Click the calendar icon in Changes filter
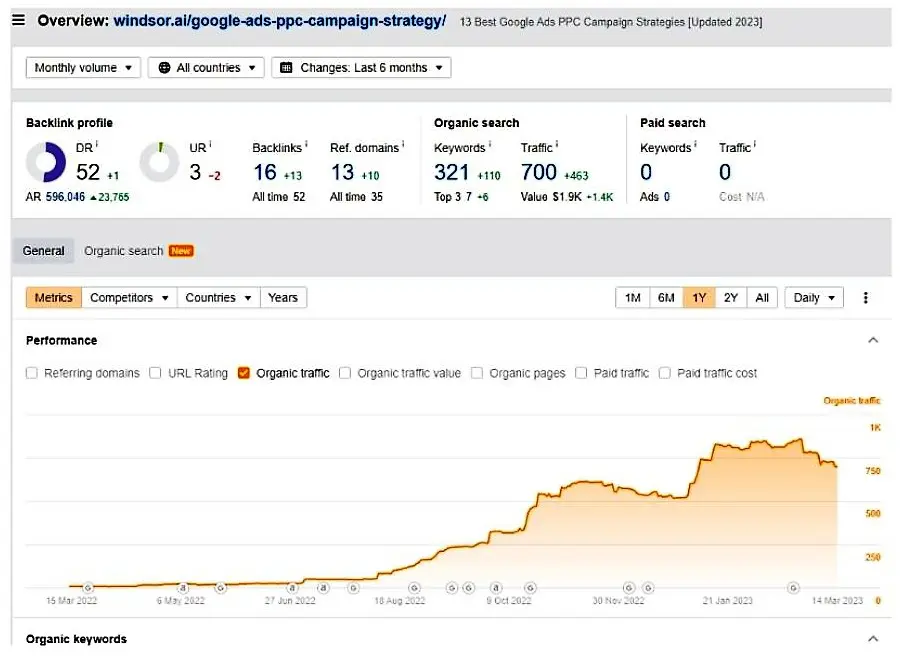The image size is (911, 657). pos(286,68)
